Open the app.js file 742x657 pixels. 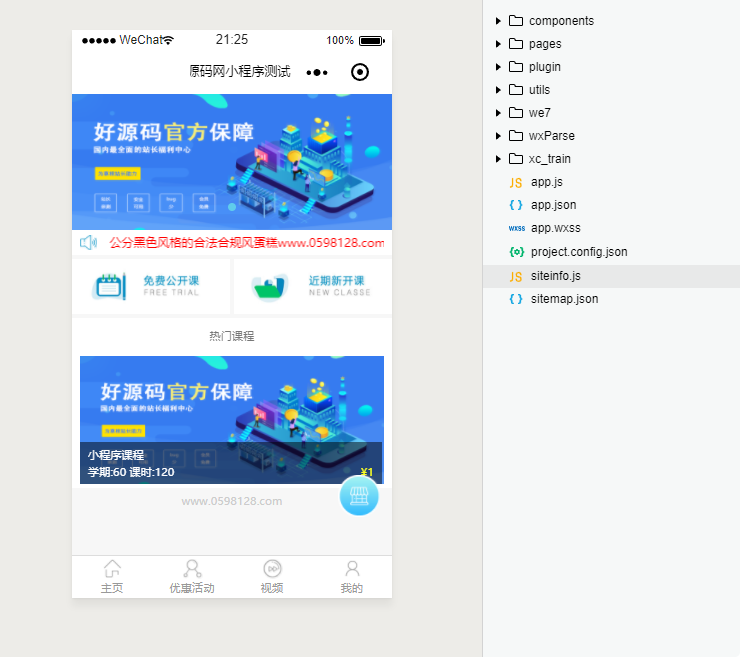pyautogui.click(x=547, y=182)
